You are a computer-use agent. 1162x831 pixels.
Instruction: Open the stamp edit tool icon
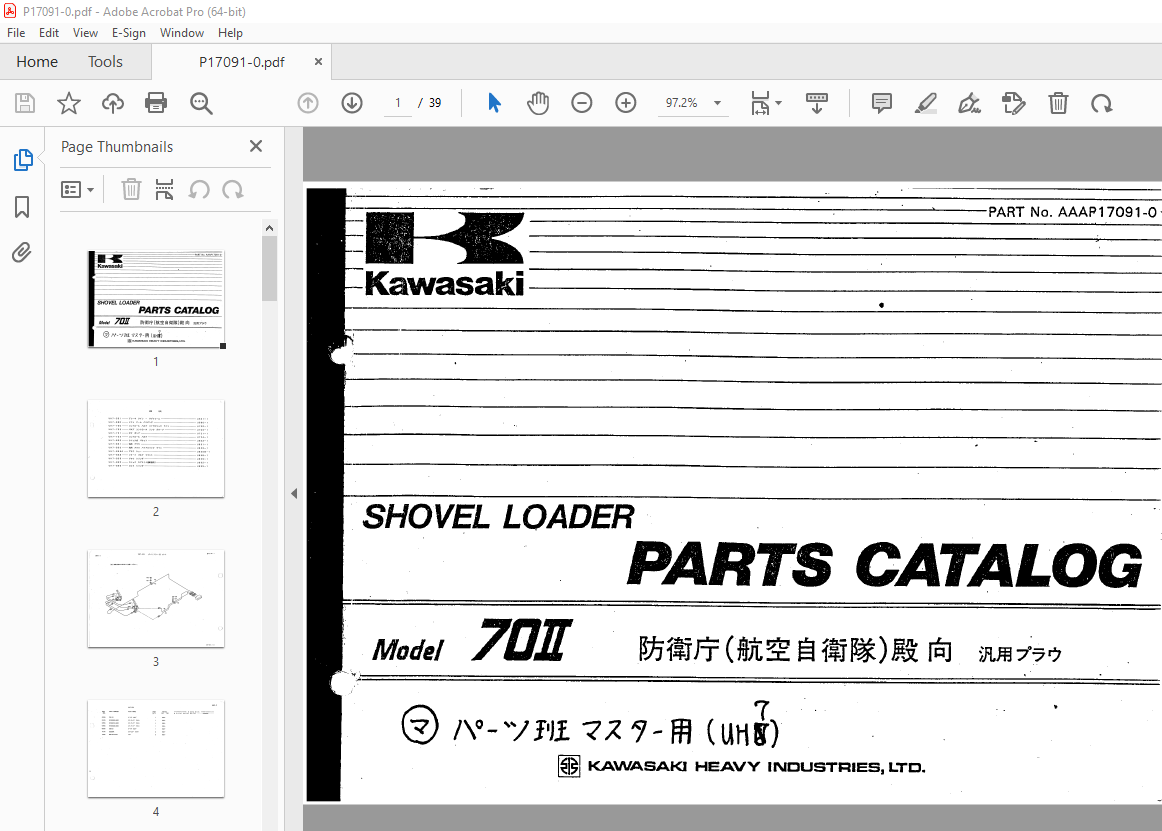click(1013, 103)
